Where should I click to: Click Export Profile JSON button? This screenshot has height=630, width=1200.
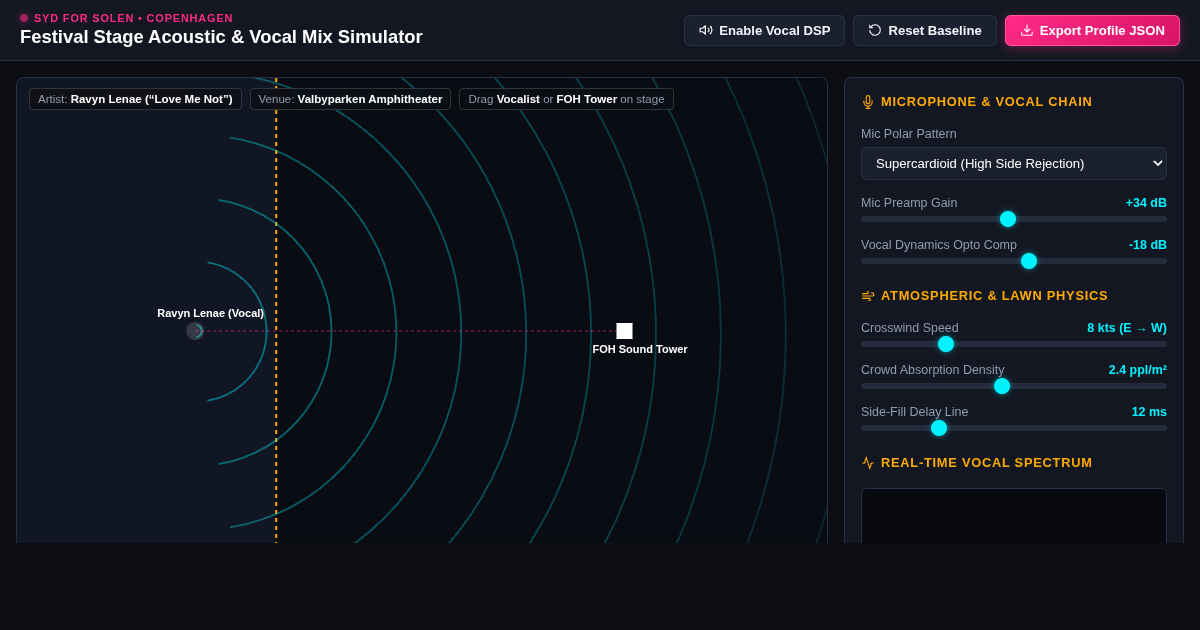pos(1092,30)
